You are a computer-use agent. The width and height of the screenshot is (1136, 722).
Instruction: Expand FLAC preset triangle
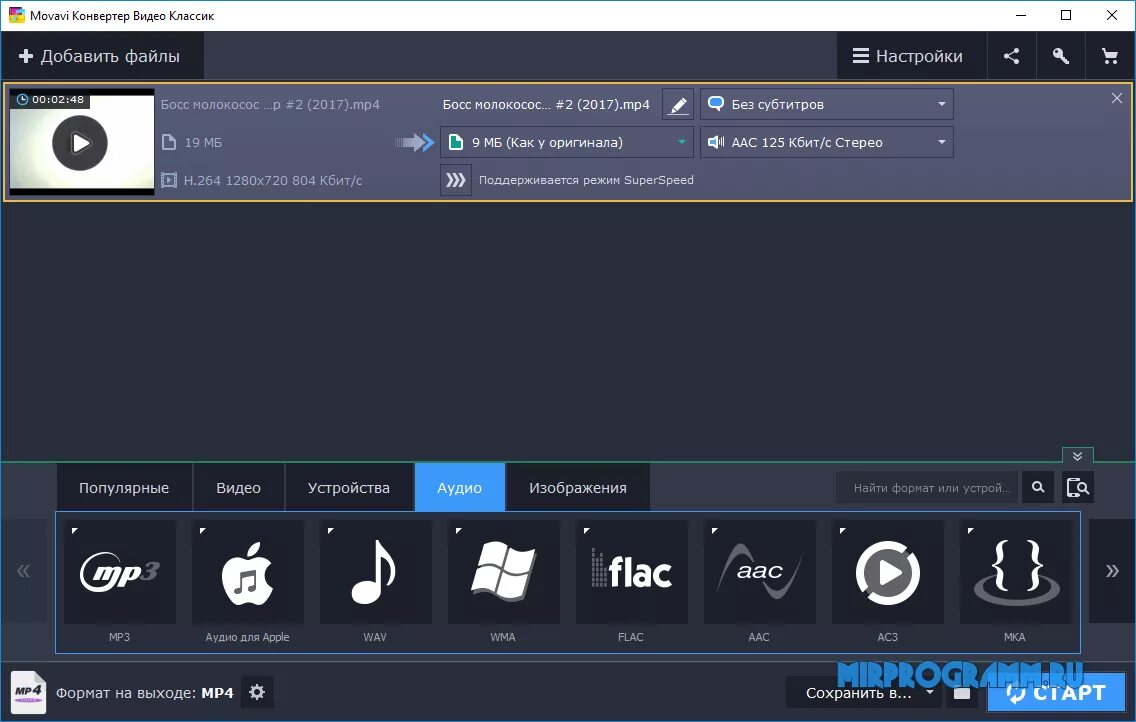tap(587, 531)
